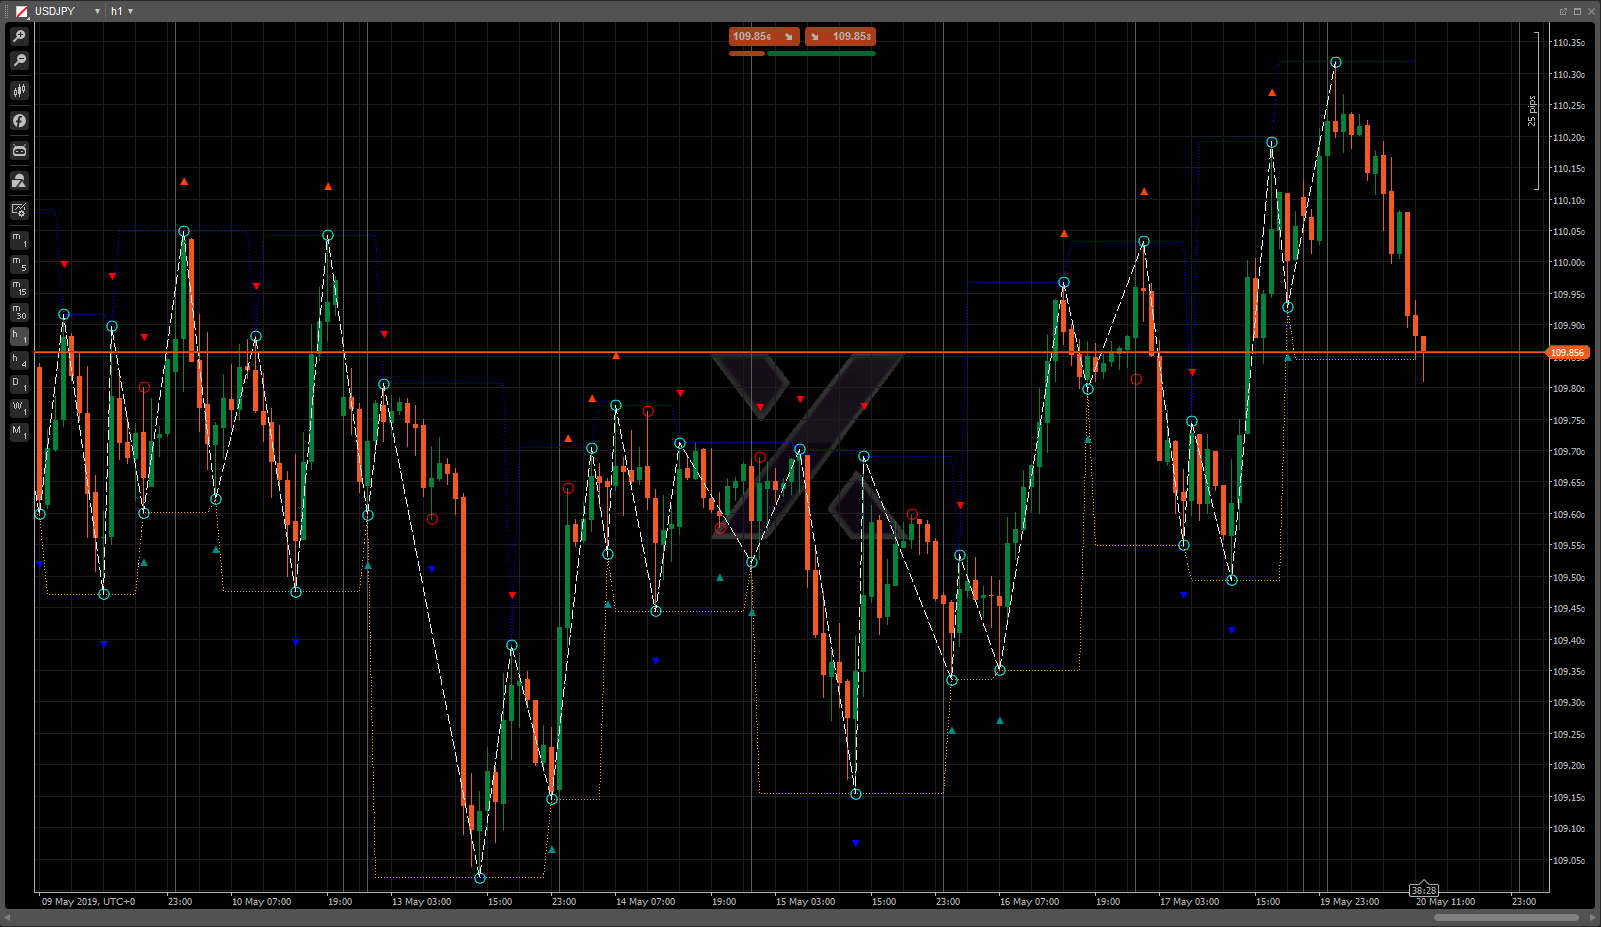The image size is (1601, 927).
Task: Open the h1 period dropdown
Action: (130, 11)
